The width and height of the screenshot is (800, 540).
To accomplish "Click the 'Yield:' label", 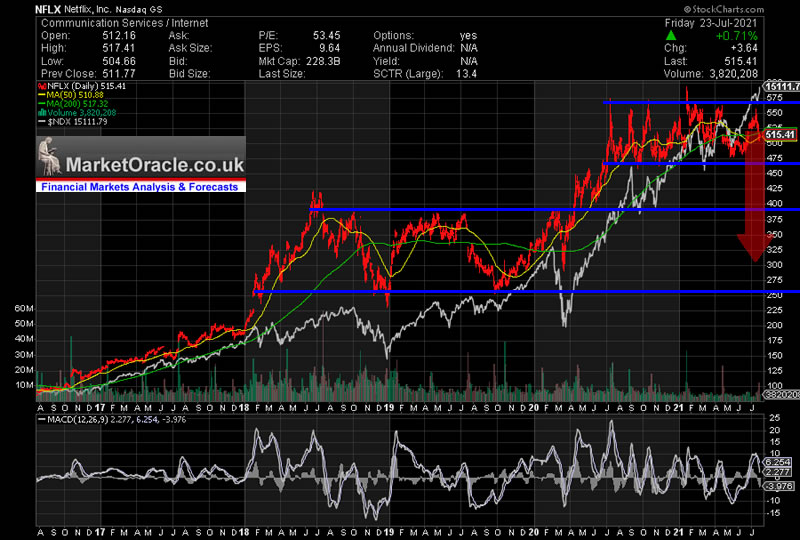I will coord(387,61).
